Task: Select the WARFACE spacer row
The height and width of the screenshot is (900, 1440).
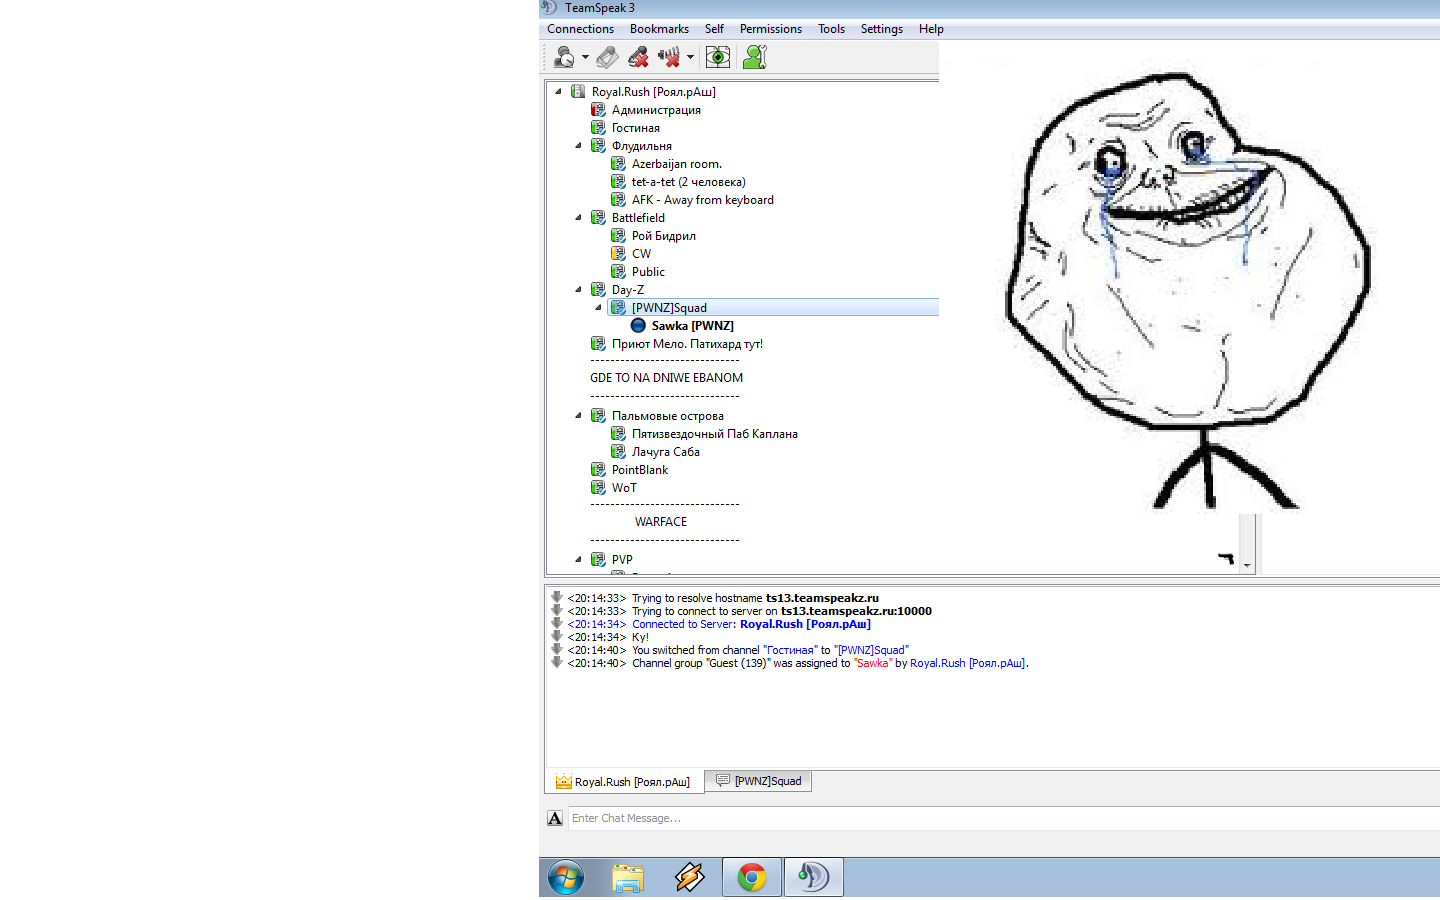Action: [x=661, y=522]
